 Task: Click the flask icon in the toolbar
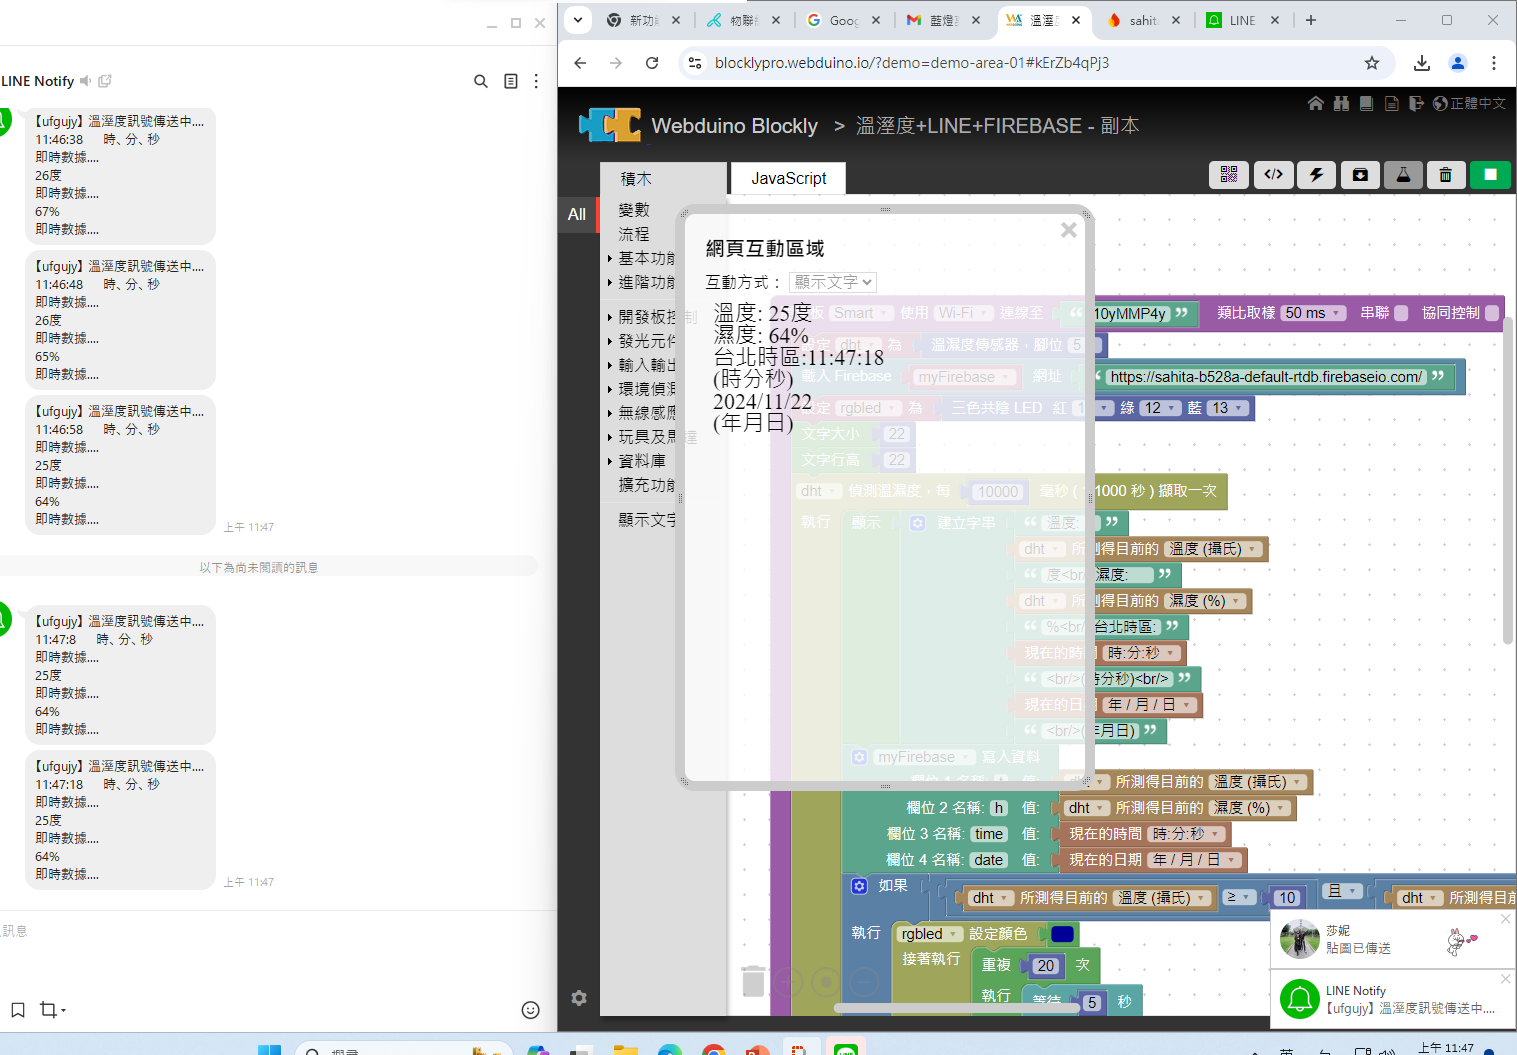click(x=1403, y=175)
